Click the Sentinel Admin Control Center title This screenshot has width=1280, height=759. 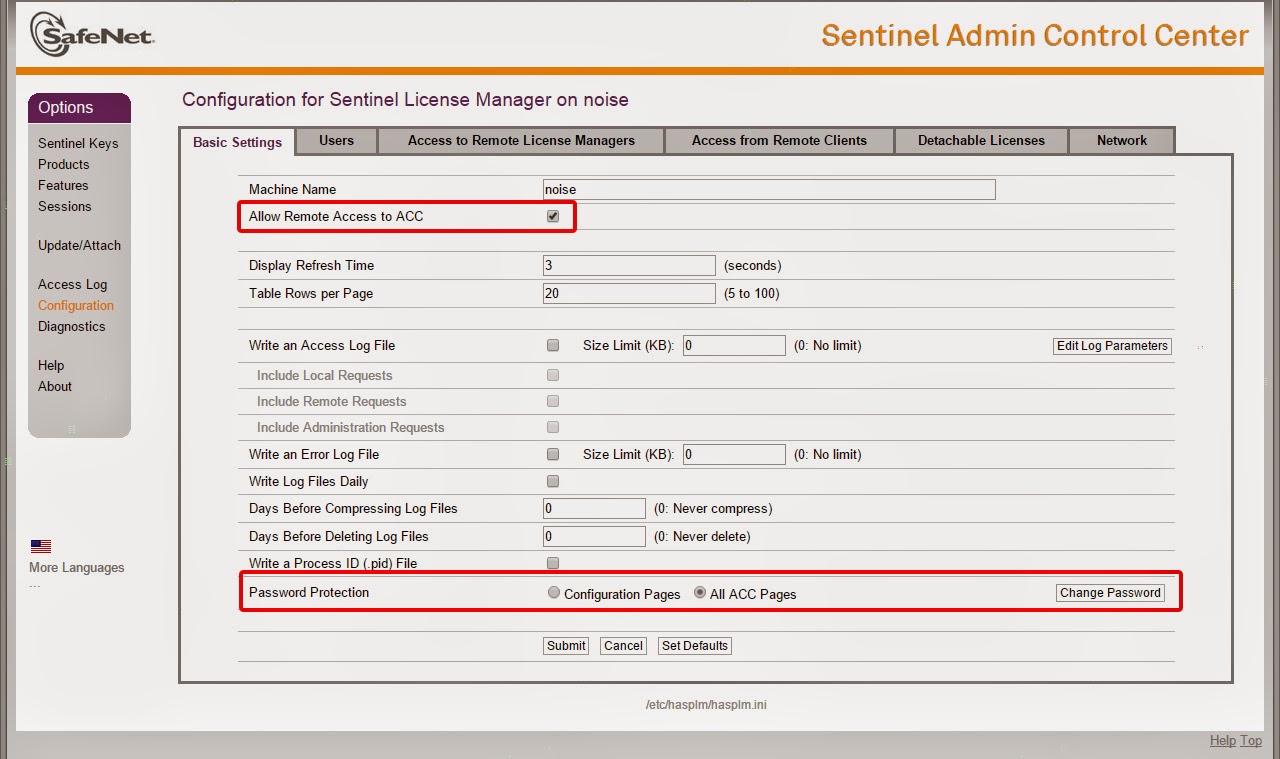click(1035, 36)
